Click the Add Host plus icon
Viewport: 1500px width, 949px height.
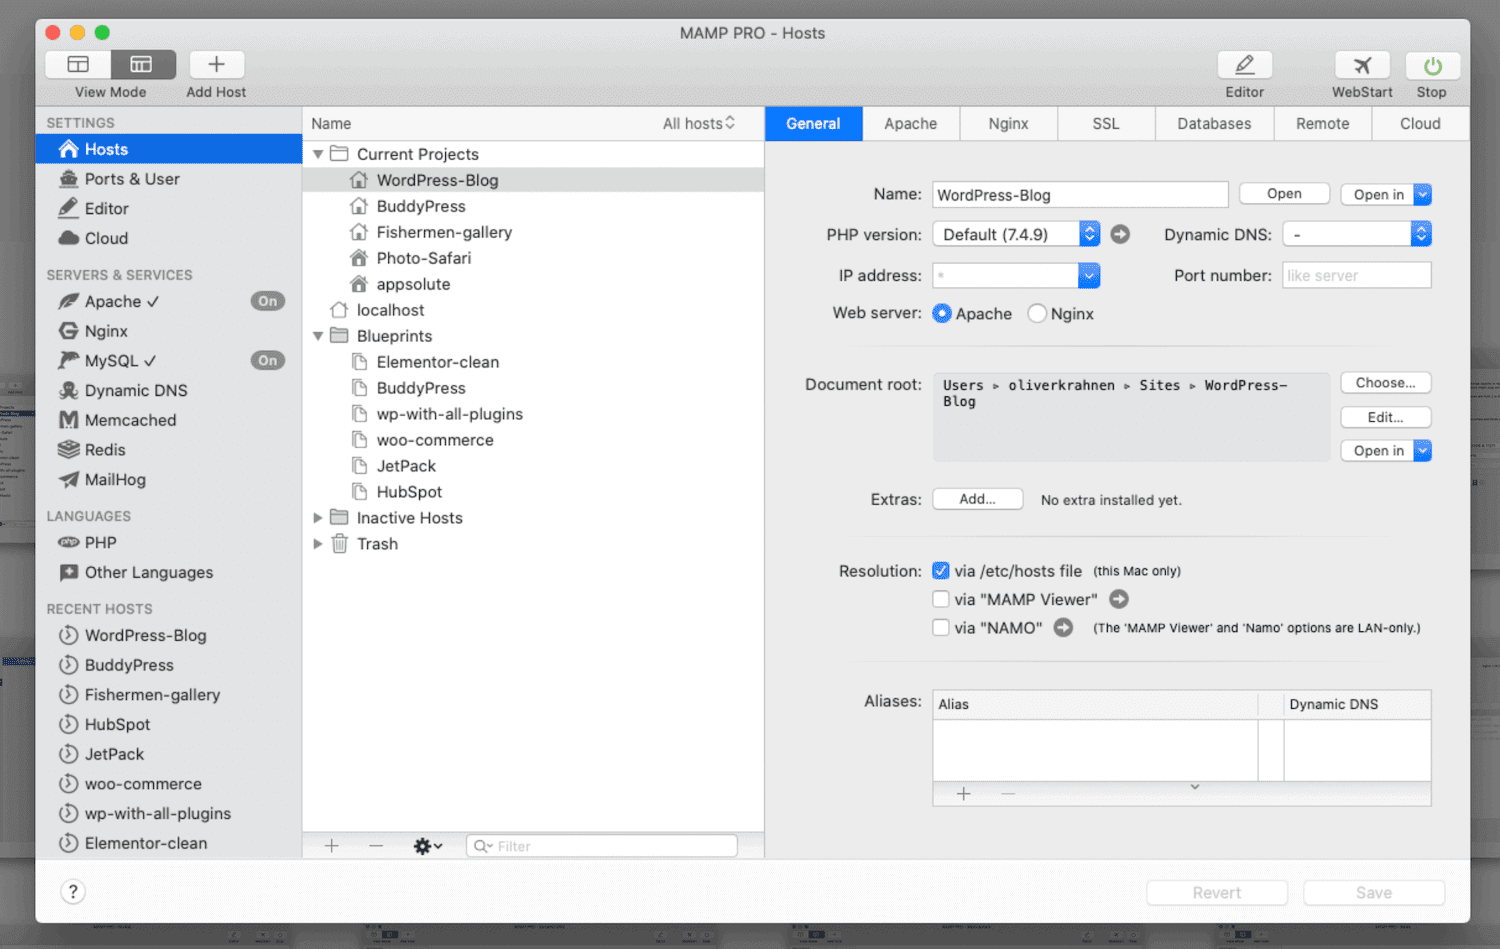coord(216,65)
